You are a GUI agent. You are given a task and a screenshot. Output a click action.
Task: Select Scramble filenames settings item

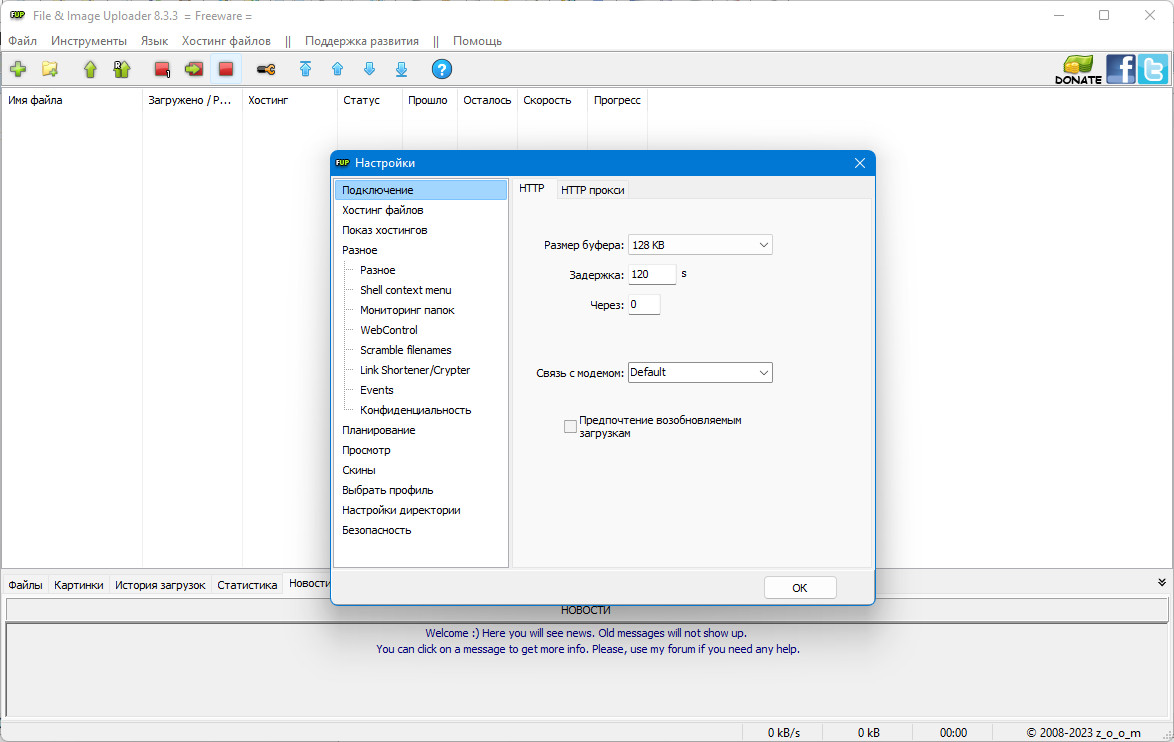pyautogui.click(x=406, y=350)
